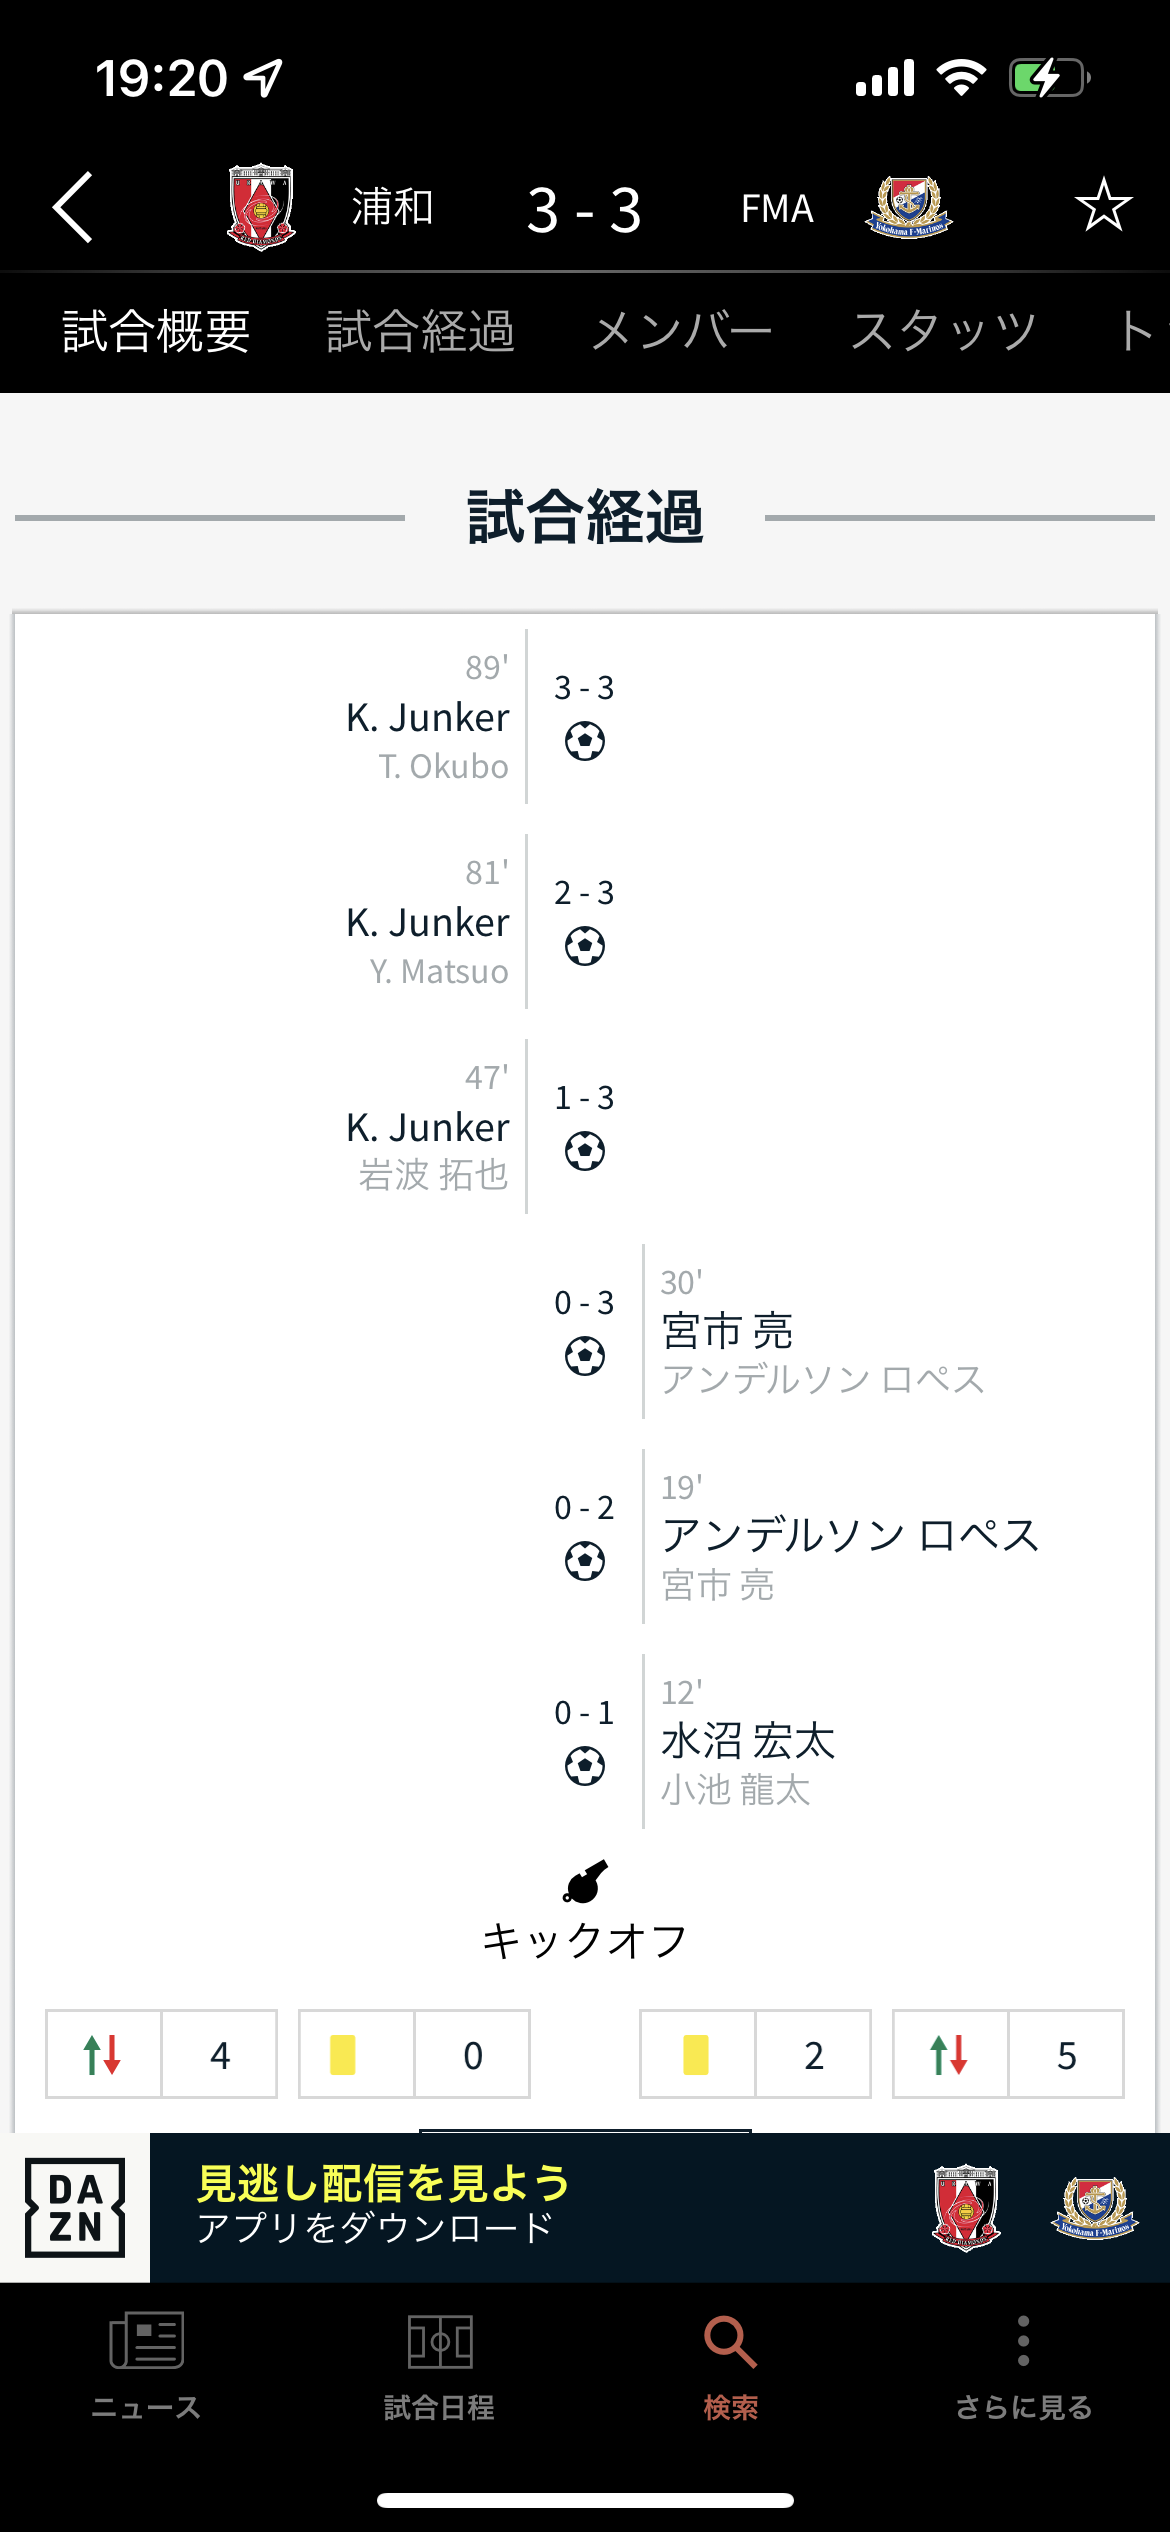Tap the DAZN download app banner

[585, 2208]
